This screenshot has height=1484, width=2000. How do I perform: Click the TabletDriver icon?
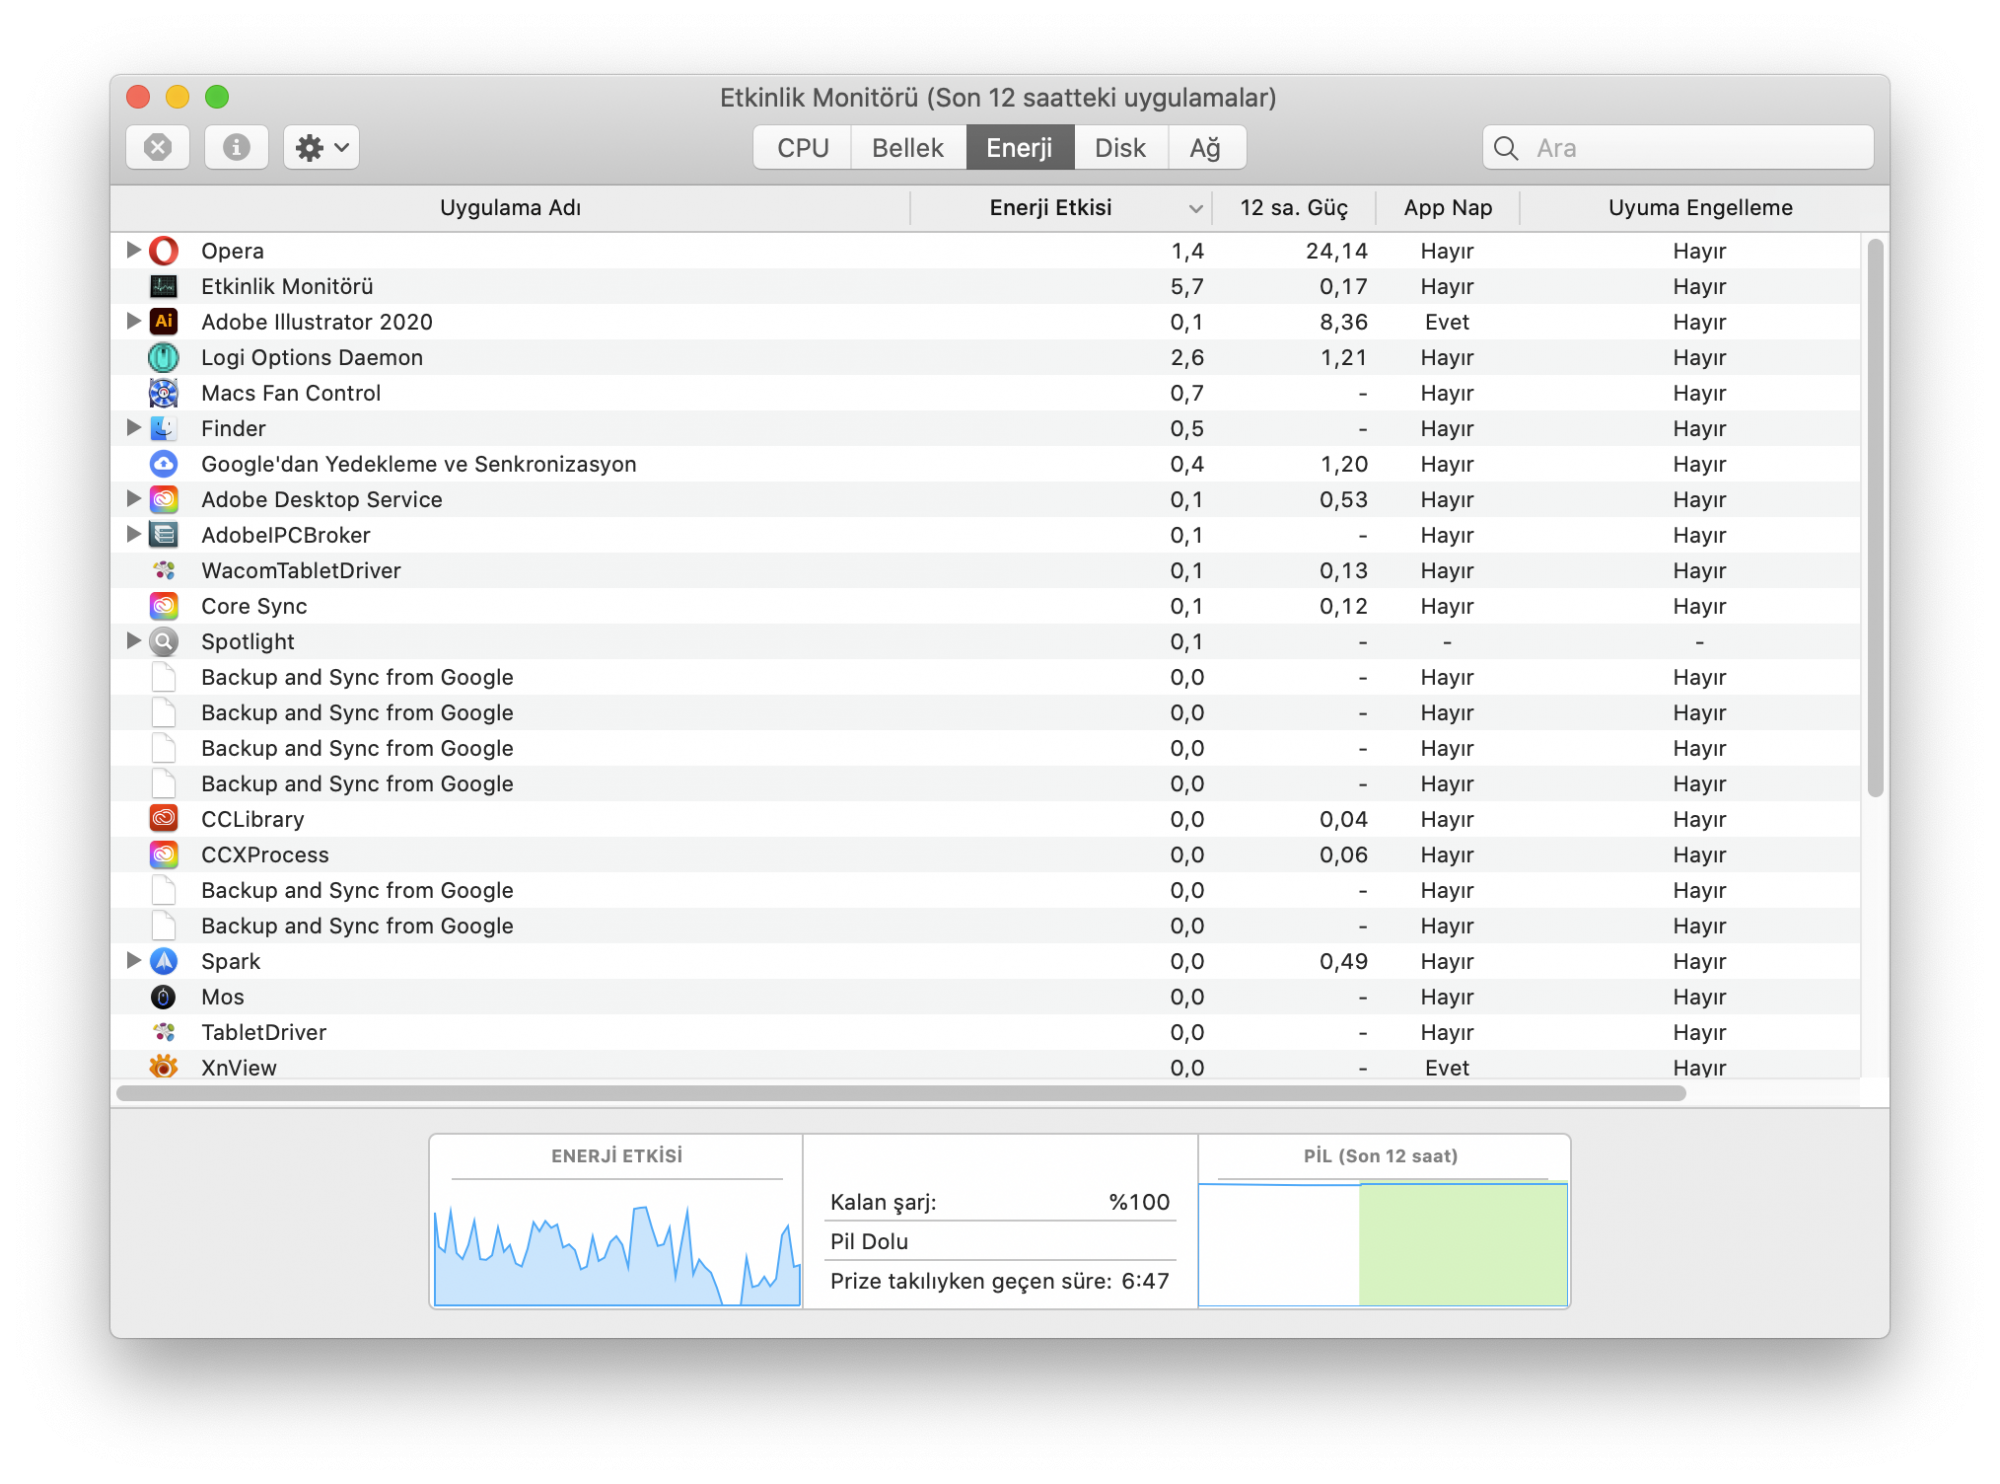(x=164, y=1032)
